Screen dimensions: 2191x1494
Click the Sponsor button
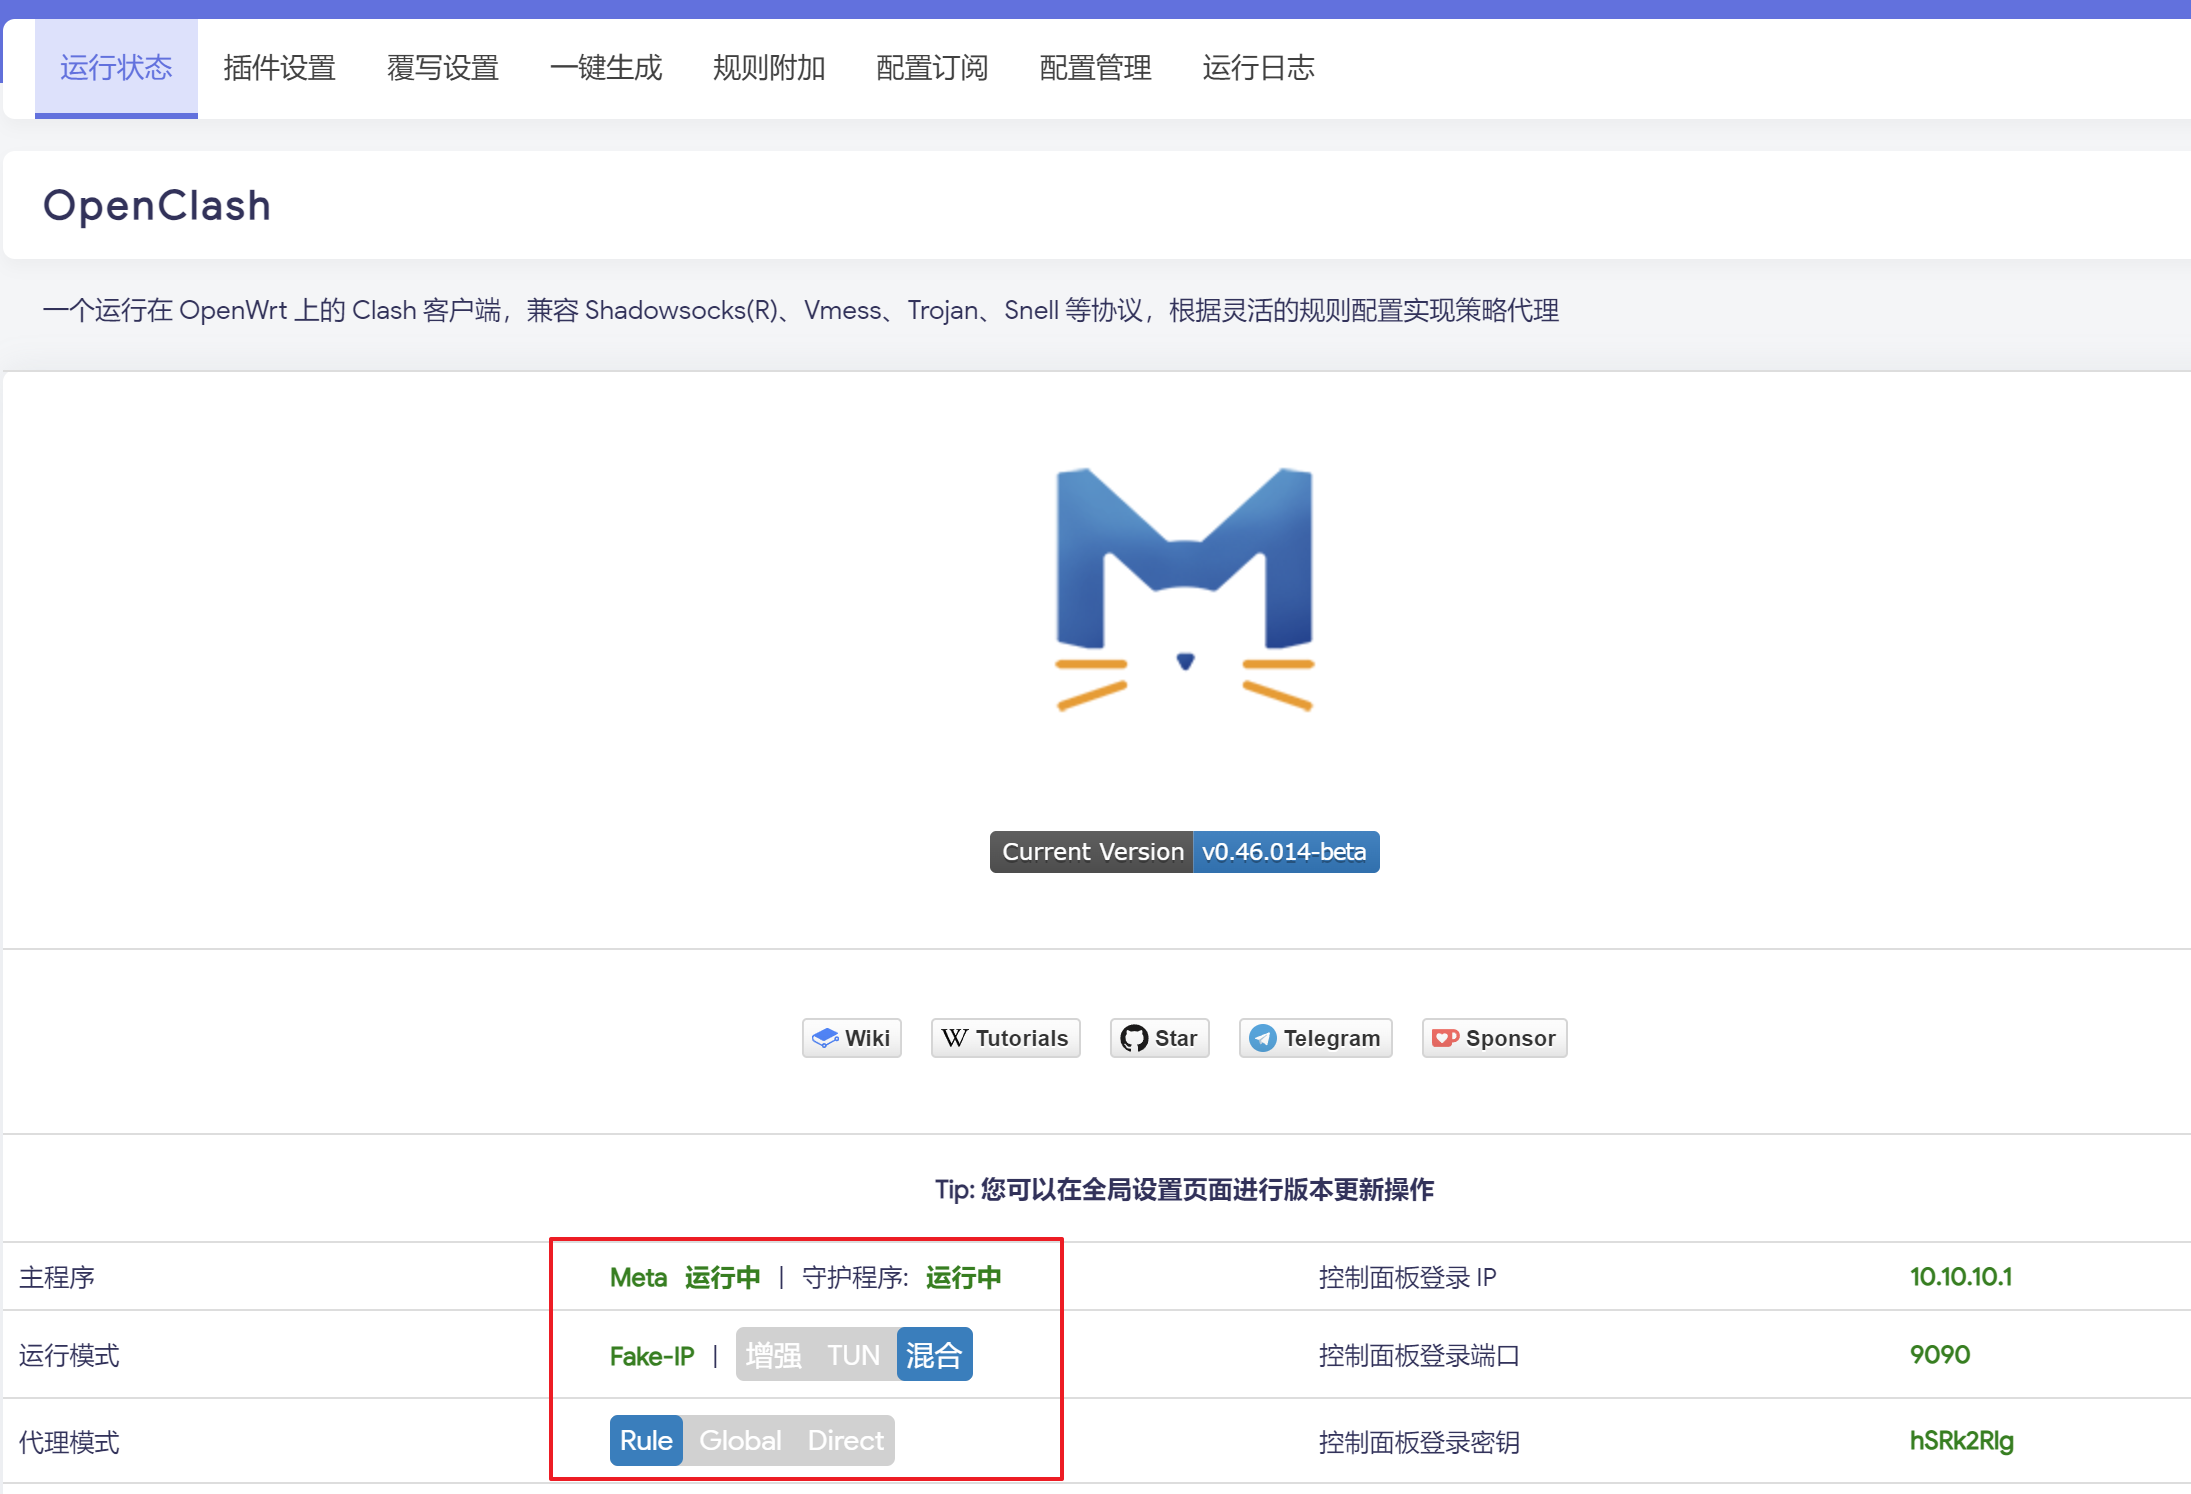click(1495, 1038)
